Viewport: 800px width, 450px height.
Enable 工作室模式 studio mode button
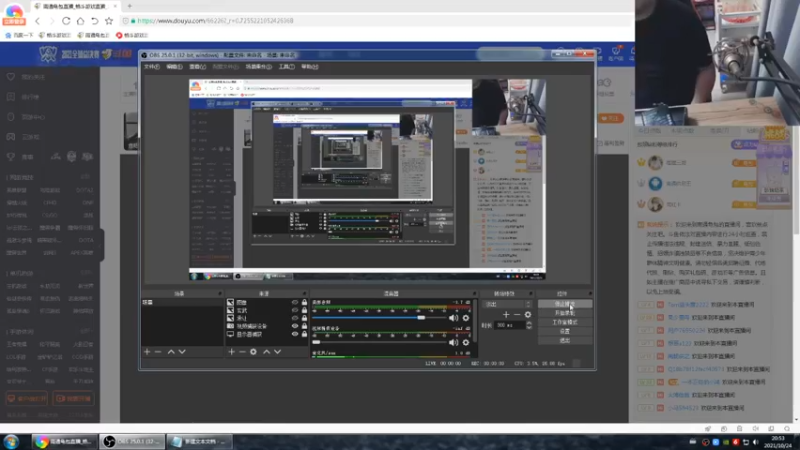tap(565, 322)
